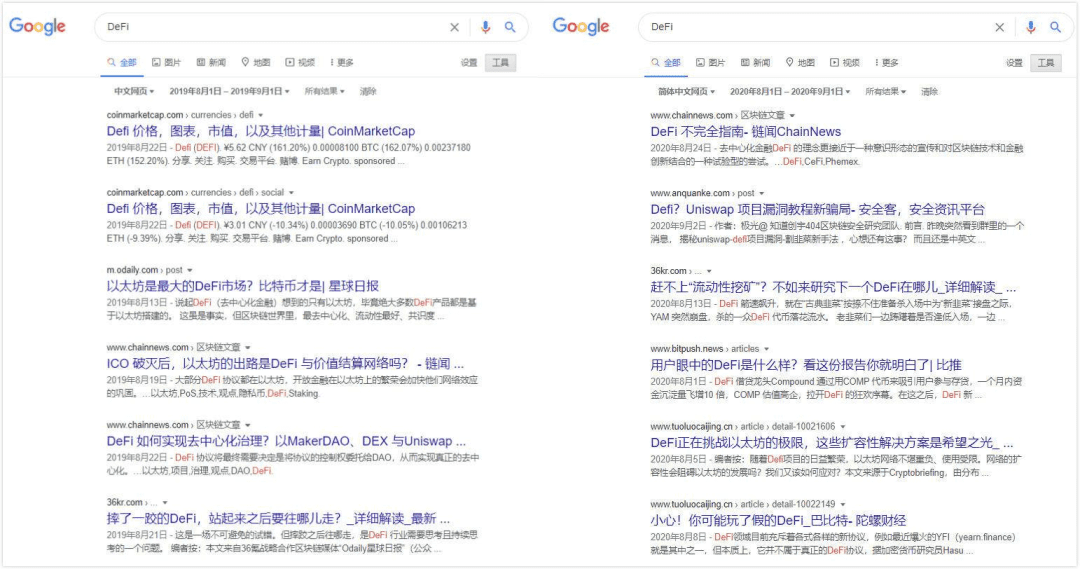Expand arrow beside tuoluocaijing.cn detail-10022149

pyautogui.click(x=842, y=505)
